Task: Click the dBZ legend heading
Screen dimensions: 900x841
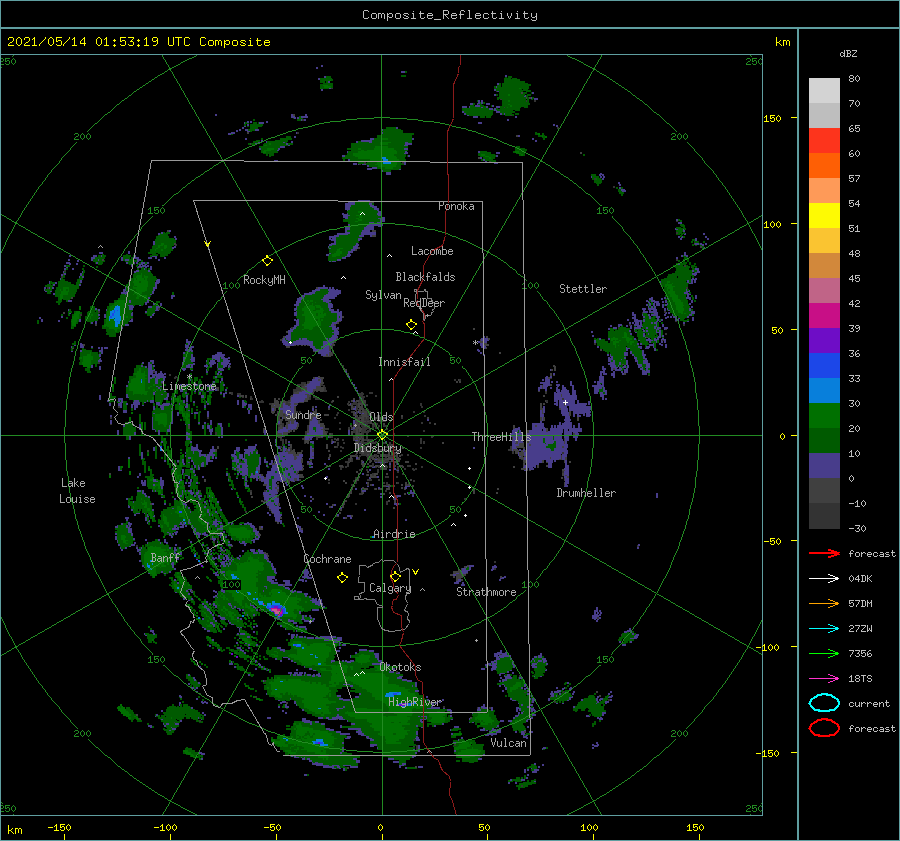Action: (848, 54)
